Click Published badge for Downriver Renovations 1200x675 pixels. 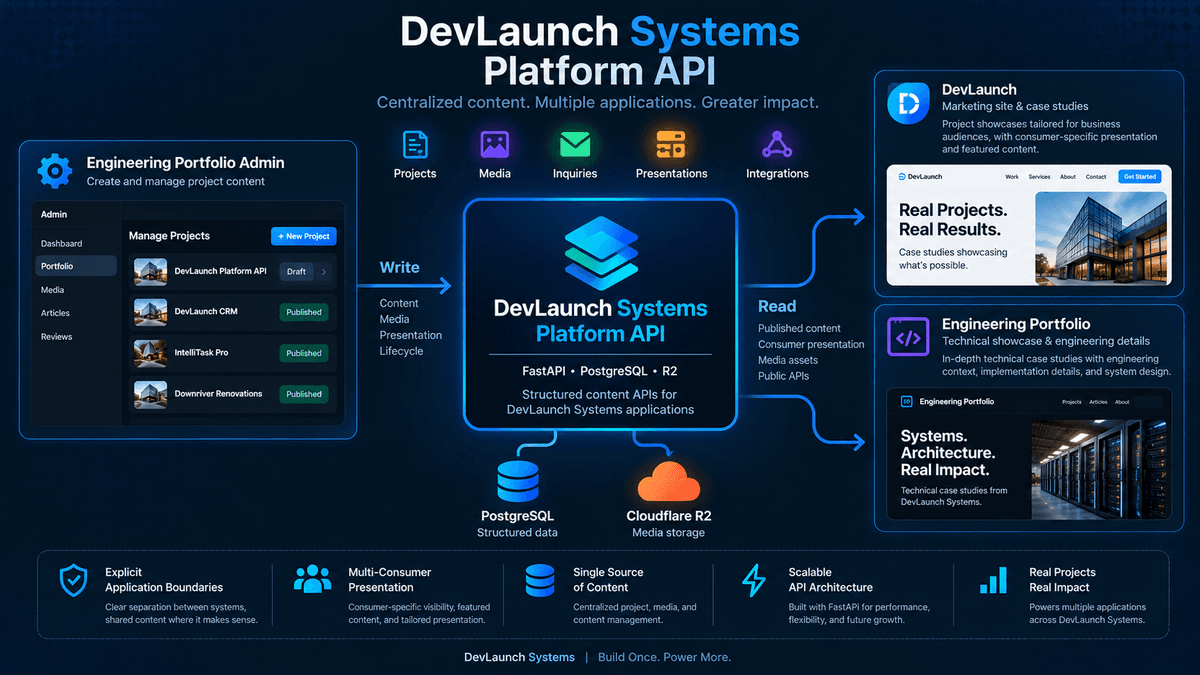304,394
